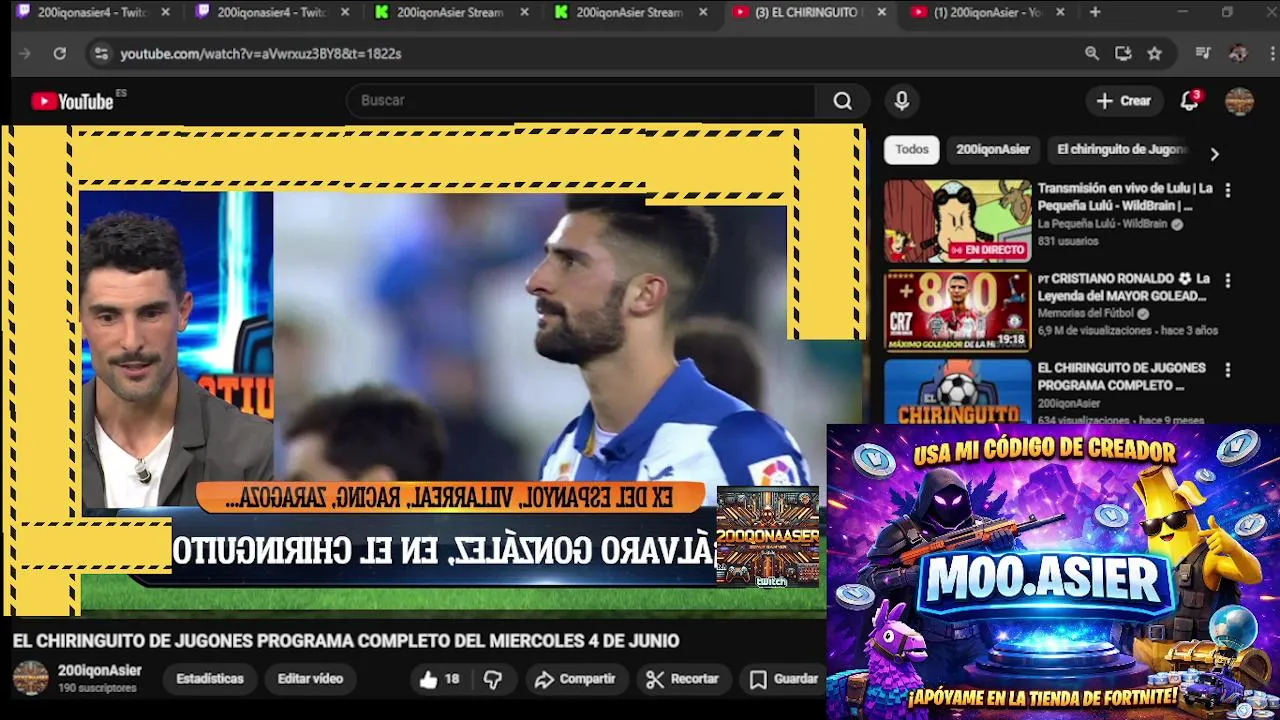1280x720 pixels.
Task: Dislike the video with thumbs down
Action: pos(493,679)
